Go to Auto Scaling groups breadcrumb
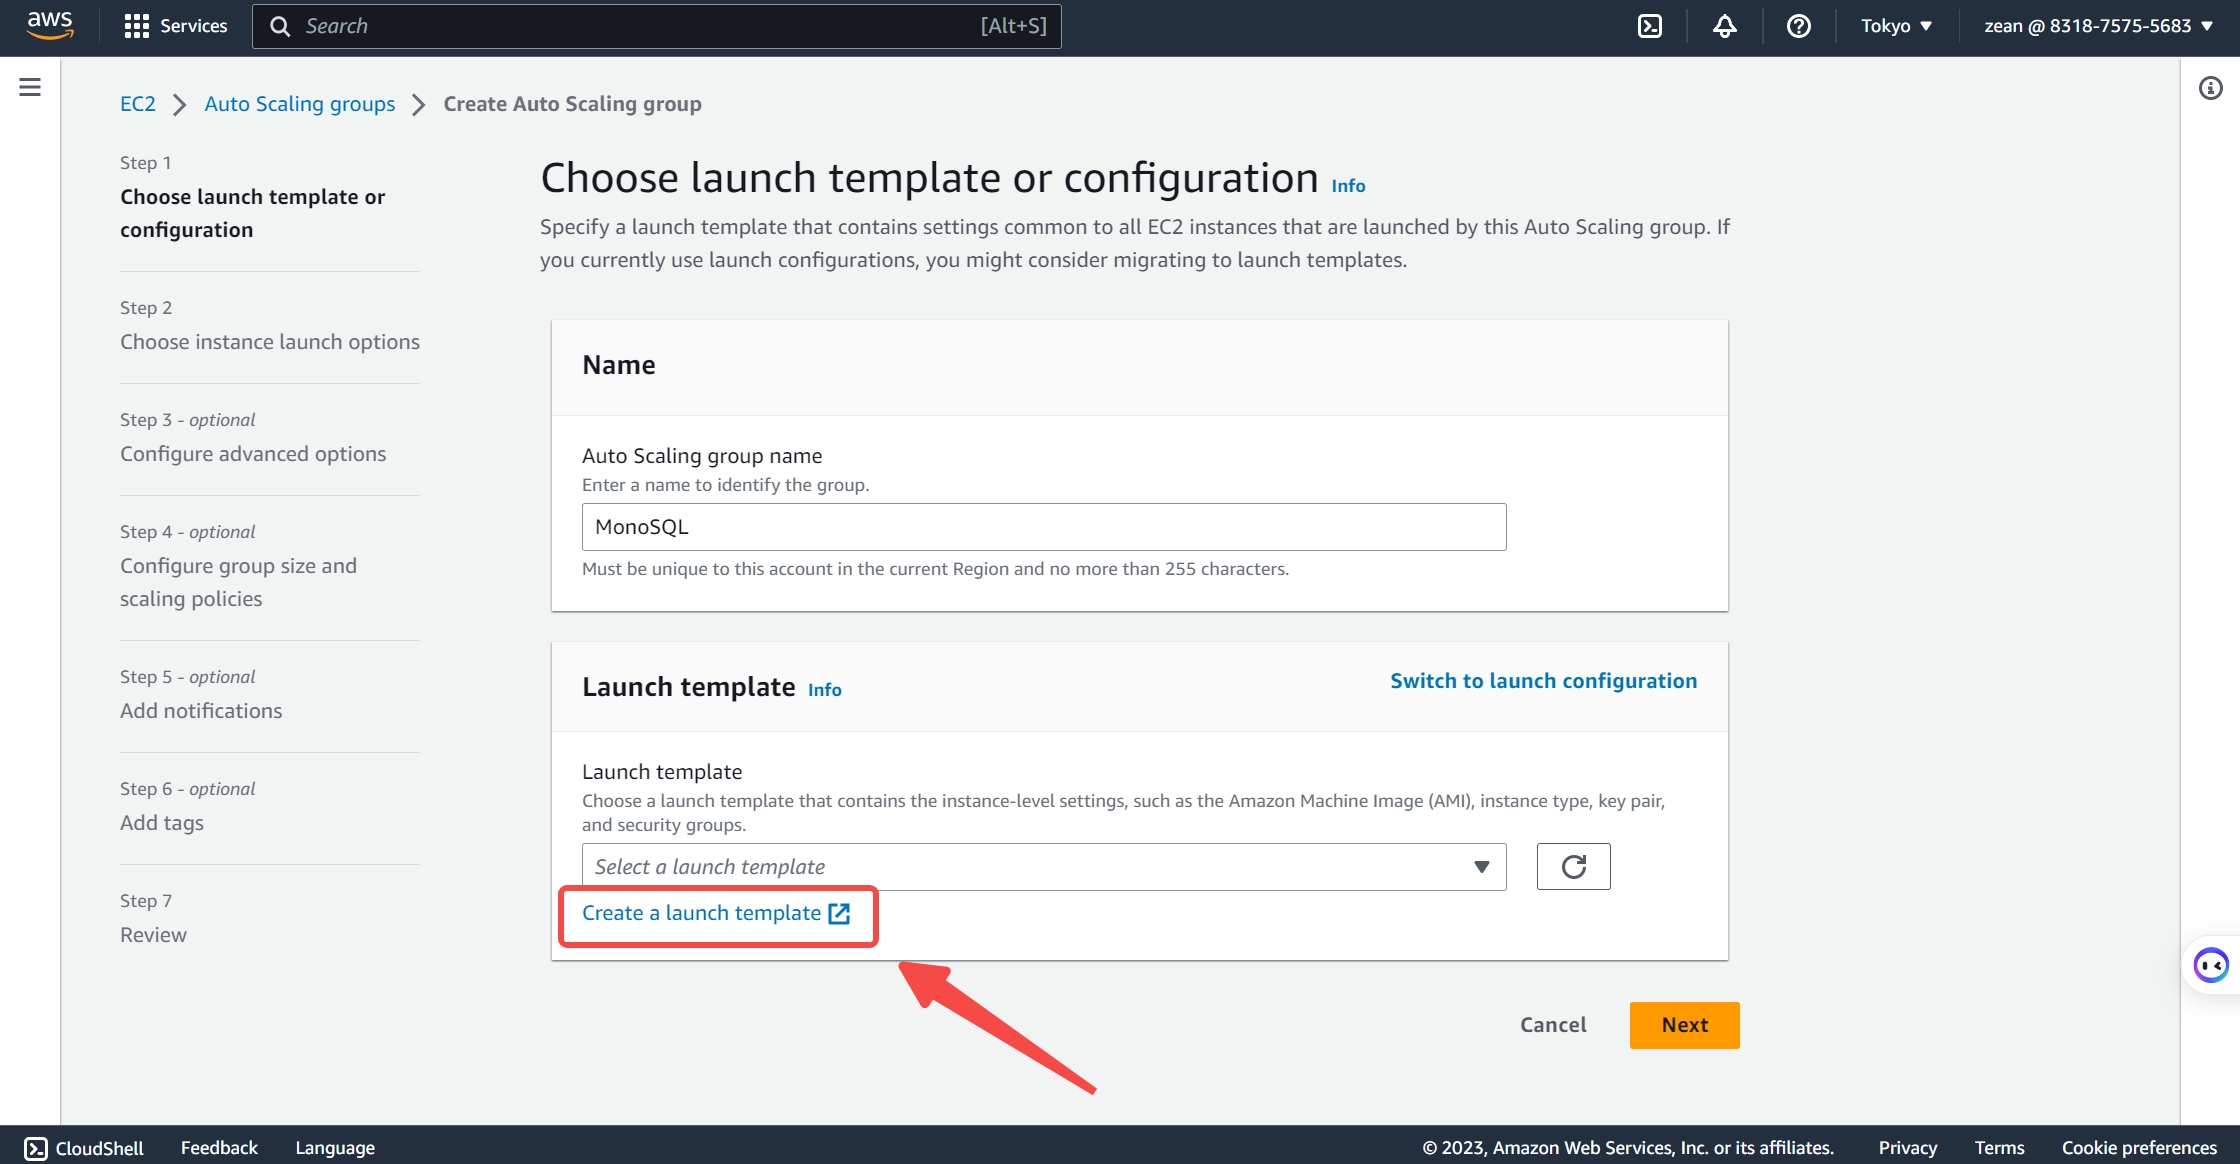This screenshot has width=2240, height=1164. (300, 104)
